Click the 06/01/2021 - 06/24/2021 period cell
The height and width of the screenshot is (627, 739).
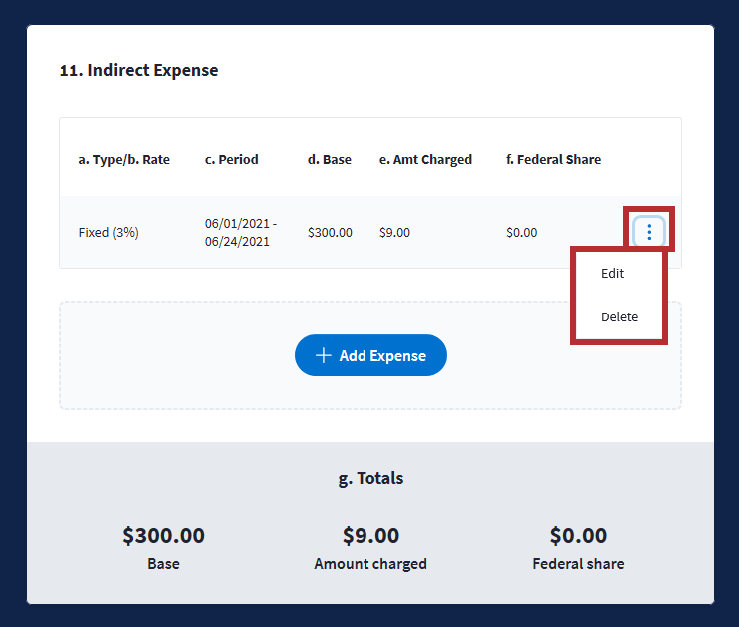coord(241,232)
